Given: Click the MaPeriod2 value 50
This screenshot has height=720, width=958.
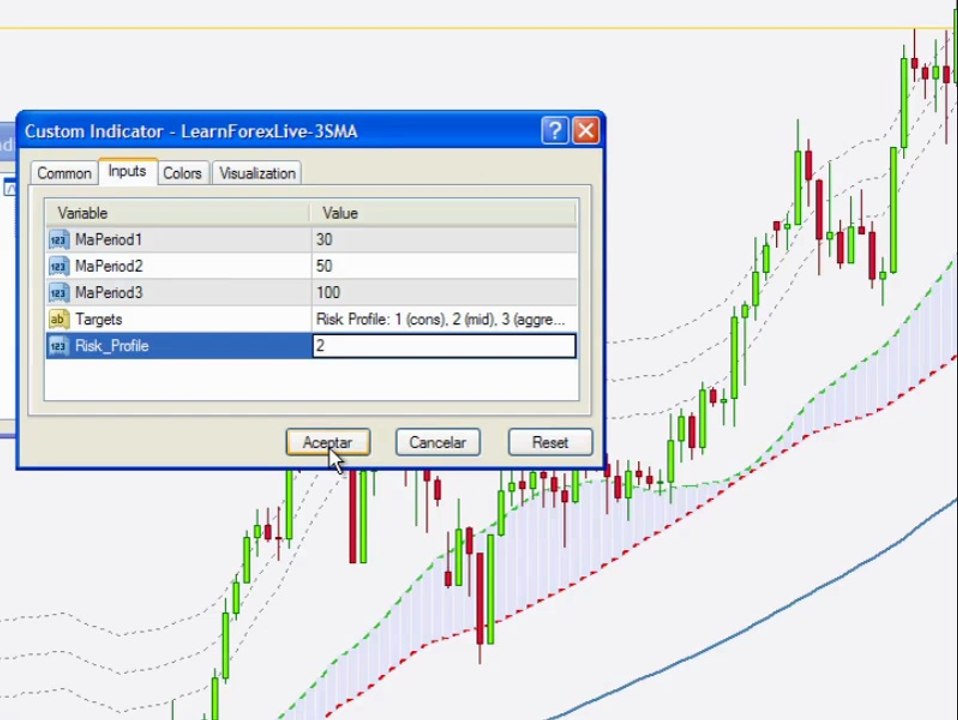Looking at the screenshot, I should tap(324, 266).
